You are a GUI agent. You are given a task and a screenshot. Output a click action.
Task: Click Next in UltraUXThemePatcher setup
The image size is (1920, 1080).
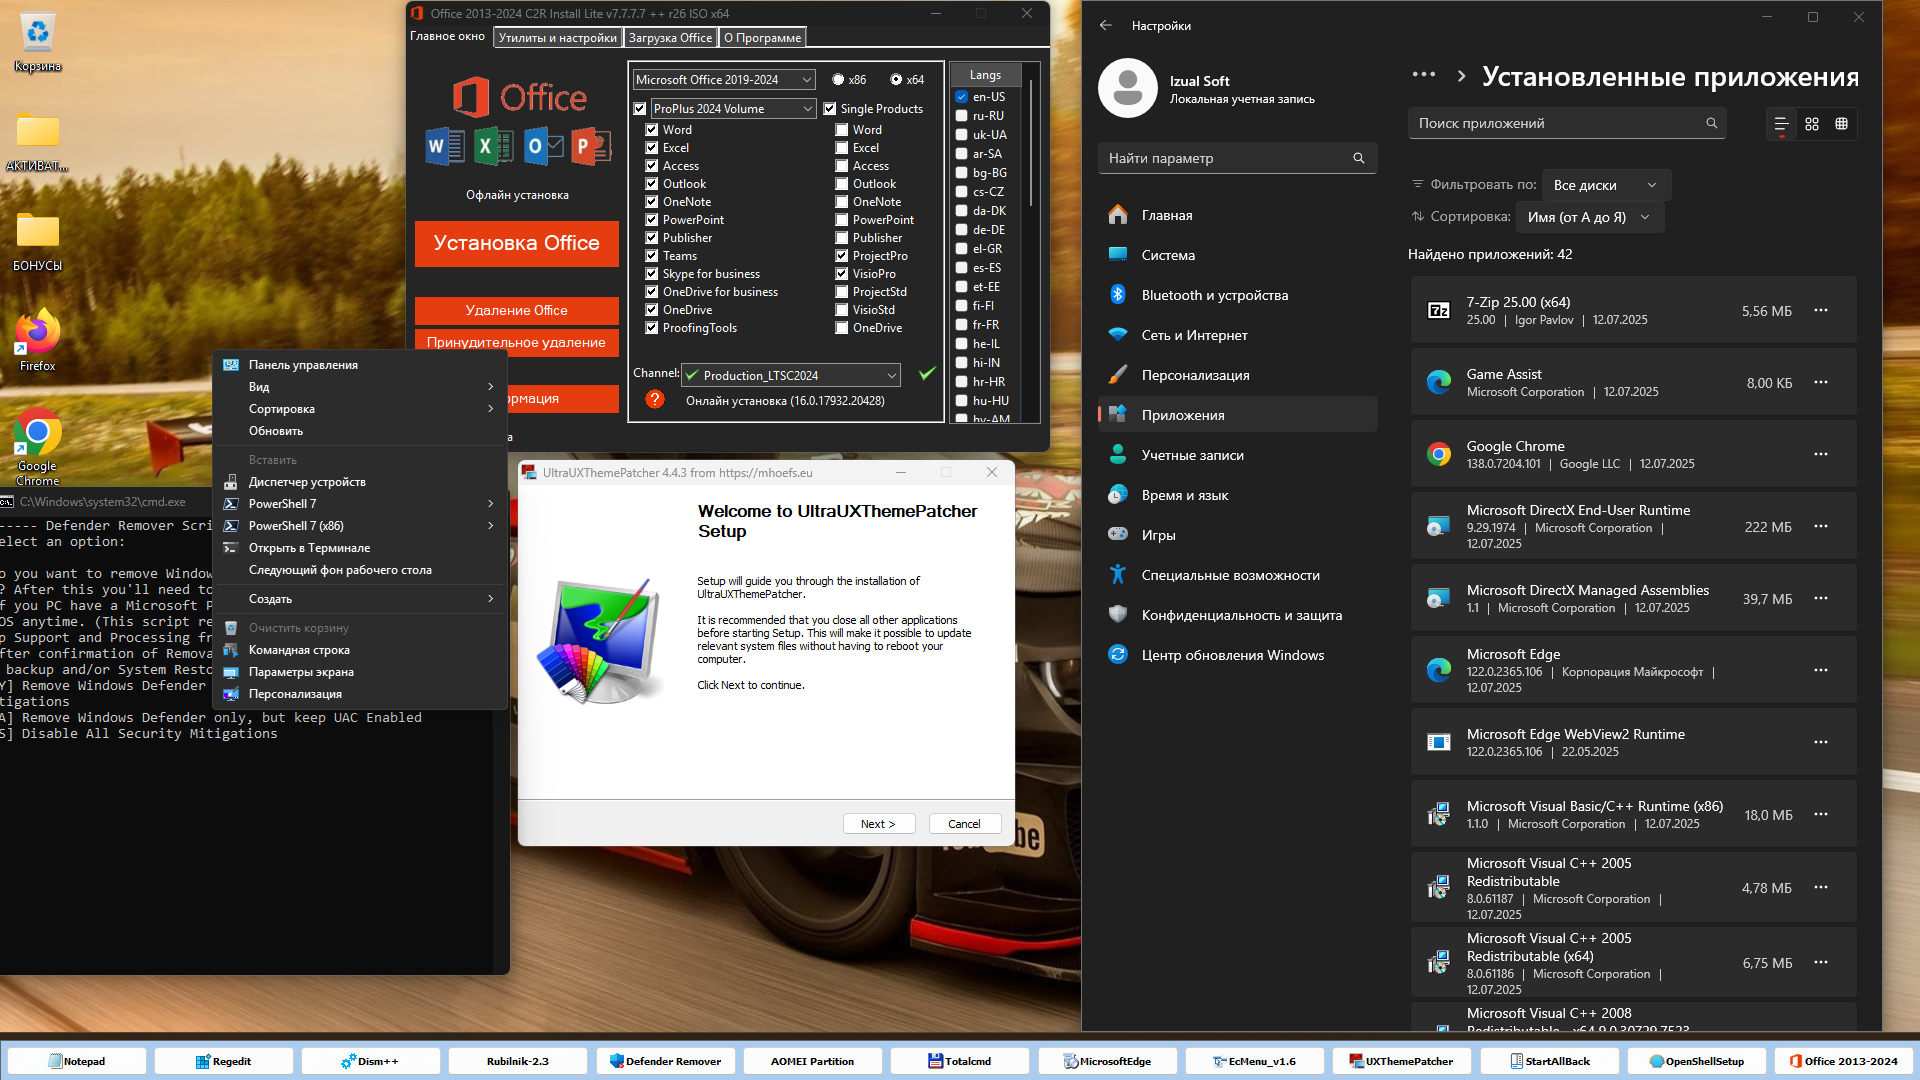coord(877,824)
